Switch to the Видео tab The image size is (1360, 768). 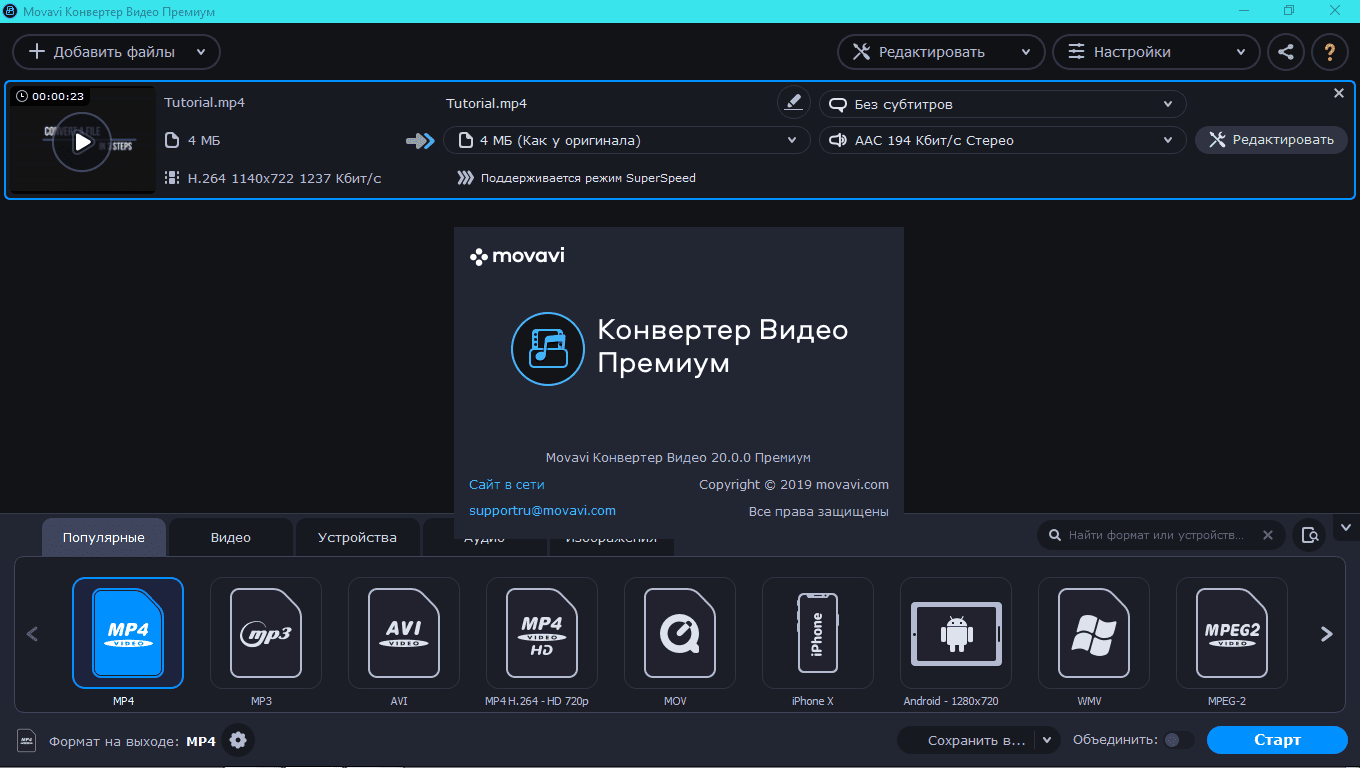231,537
